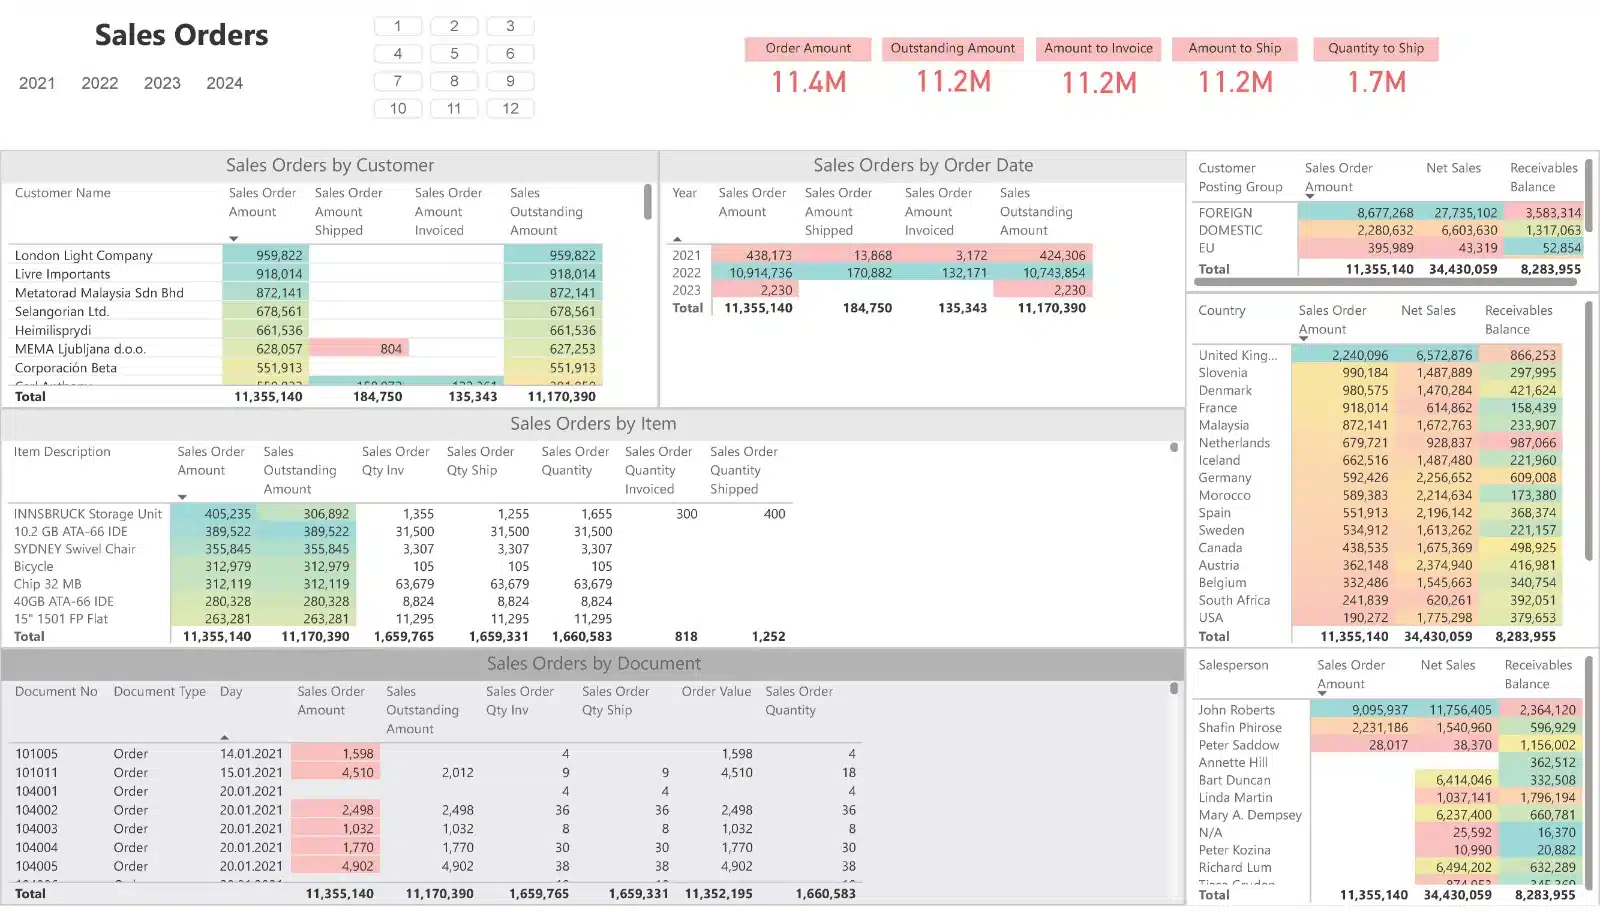Click ascending sort arrow under Year column

tap(677, 239)
